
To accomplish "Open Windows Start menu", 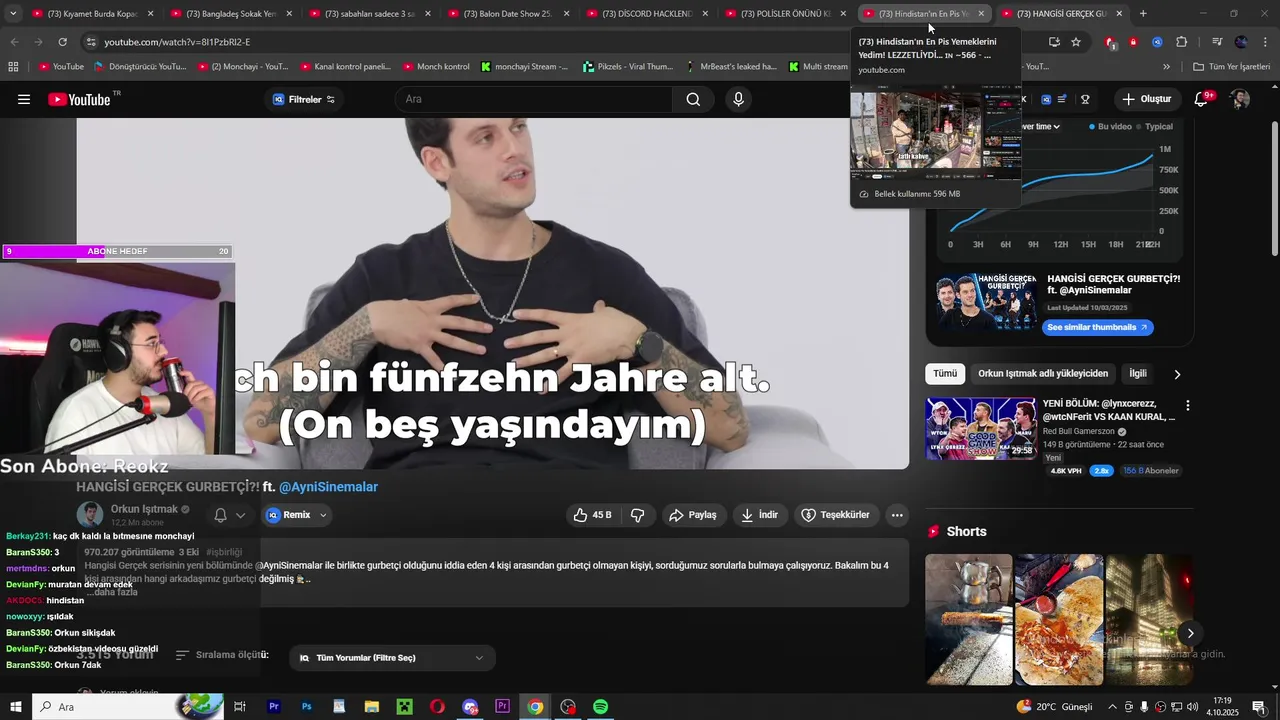I will 16,707.
